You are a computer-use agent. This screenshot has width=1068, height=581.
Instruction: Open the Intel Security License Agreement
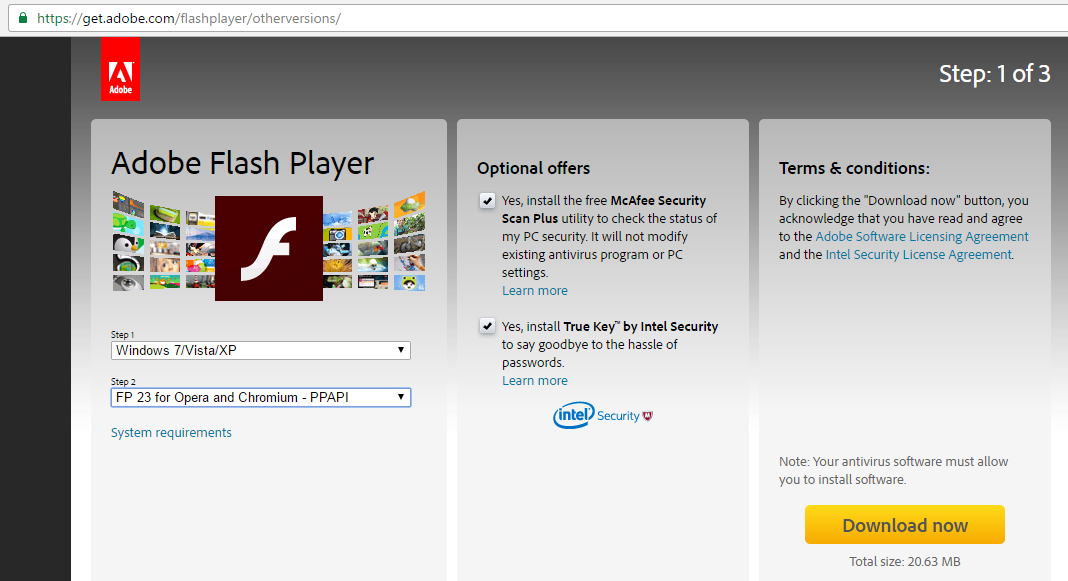point(918,254)
